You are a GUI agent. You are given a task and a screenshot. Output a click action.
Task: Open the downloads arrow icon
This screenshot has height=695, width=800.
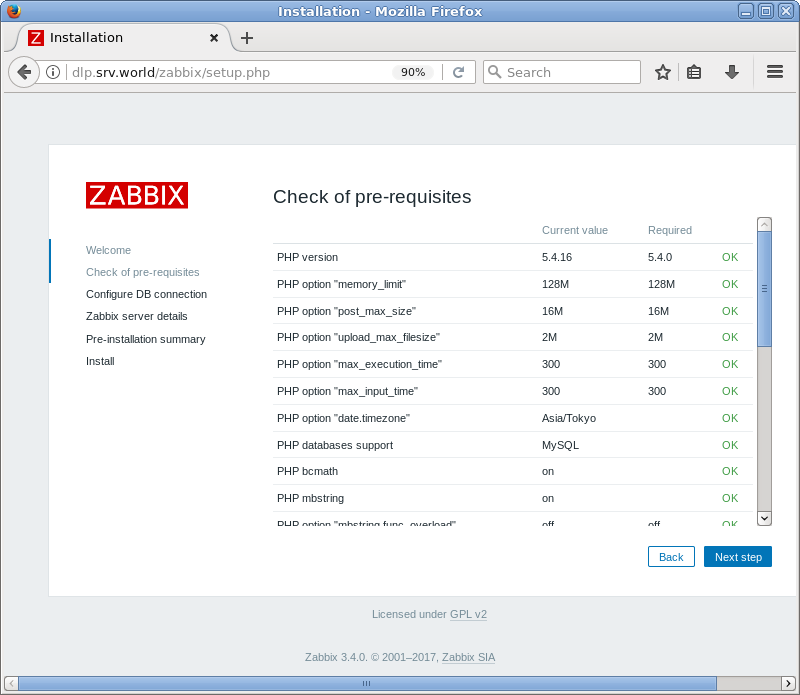pyautogui.click(x=732, y=72)
